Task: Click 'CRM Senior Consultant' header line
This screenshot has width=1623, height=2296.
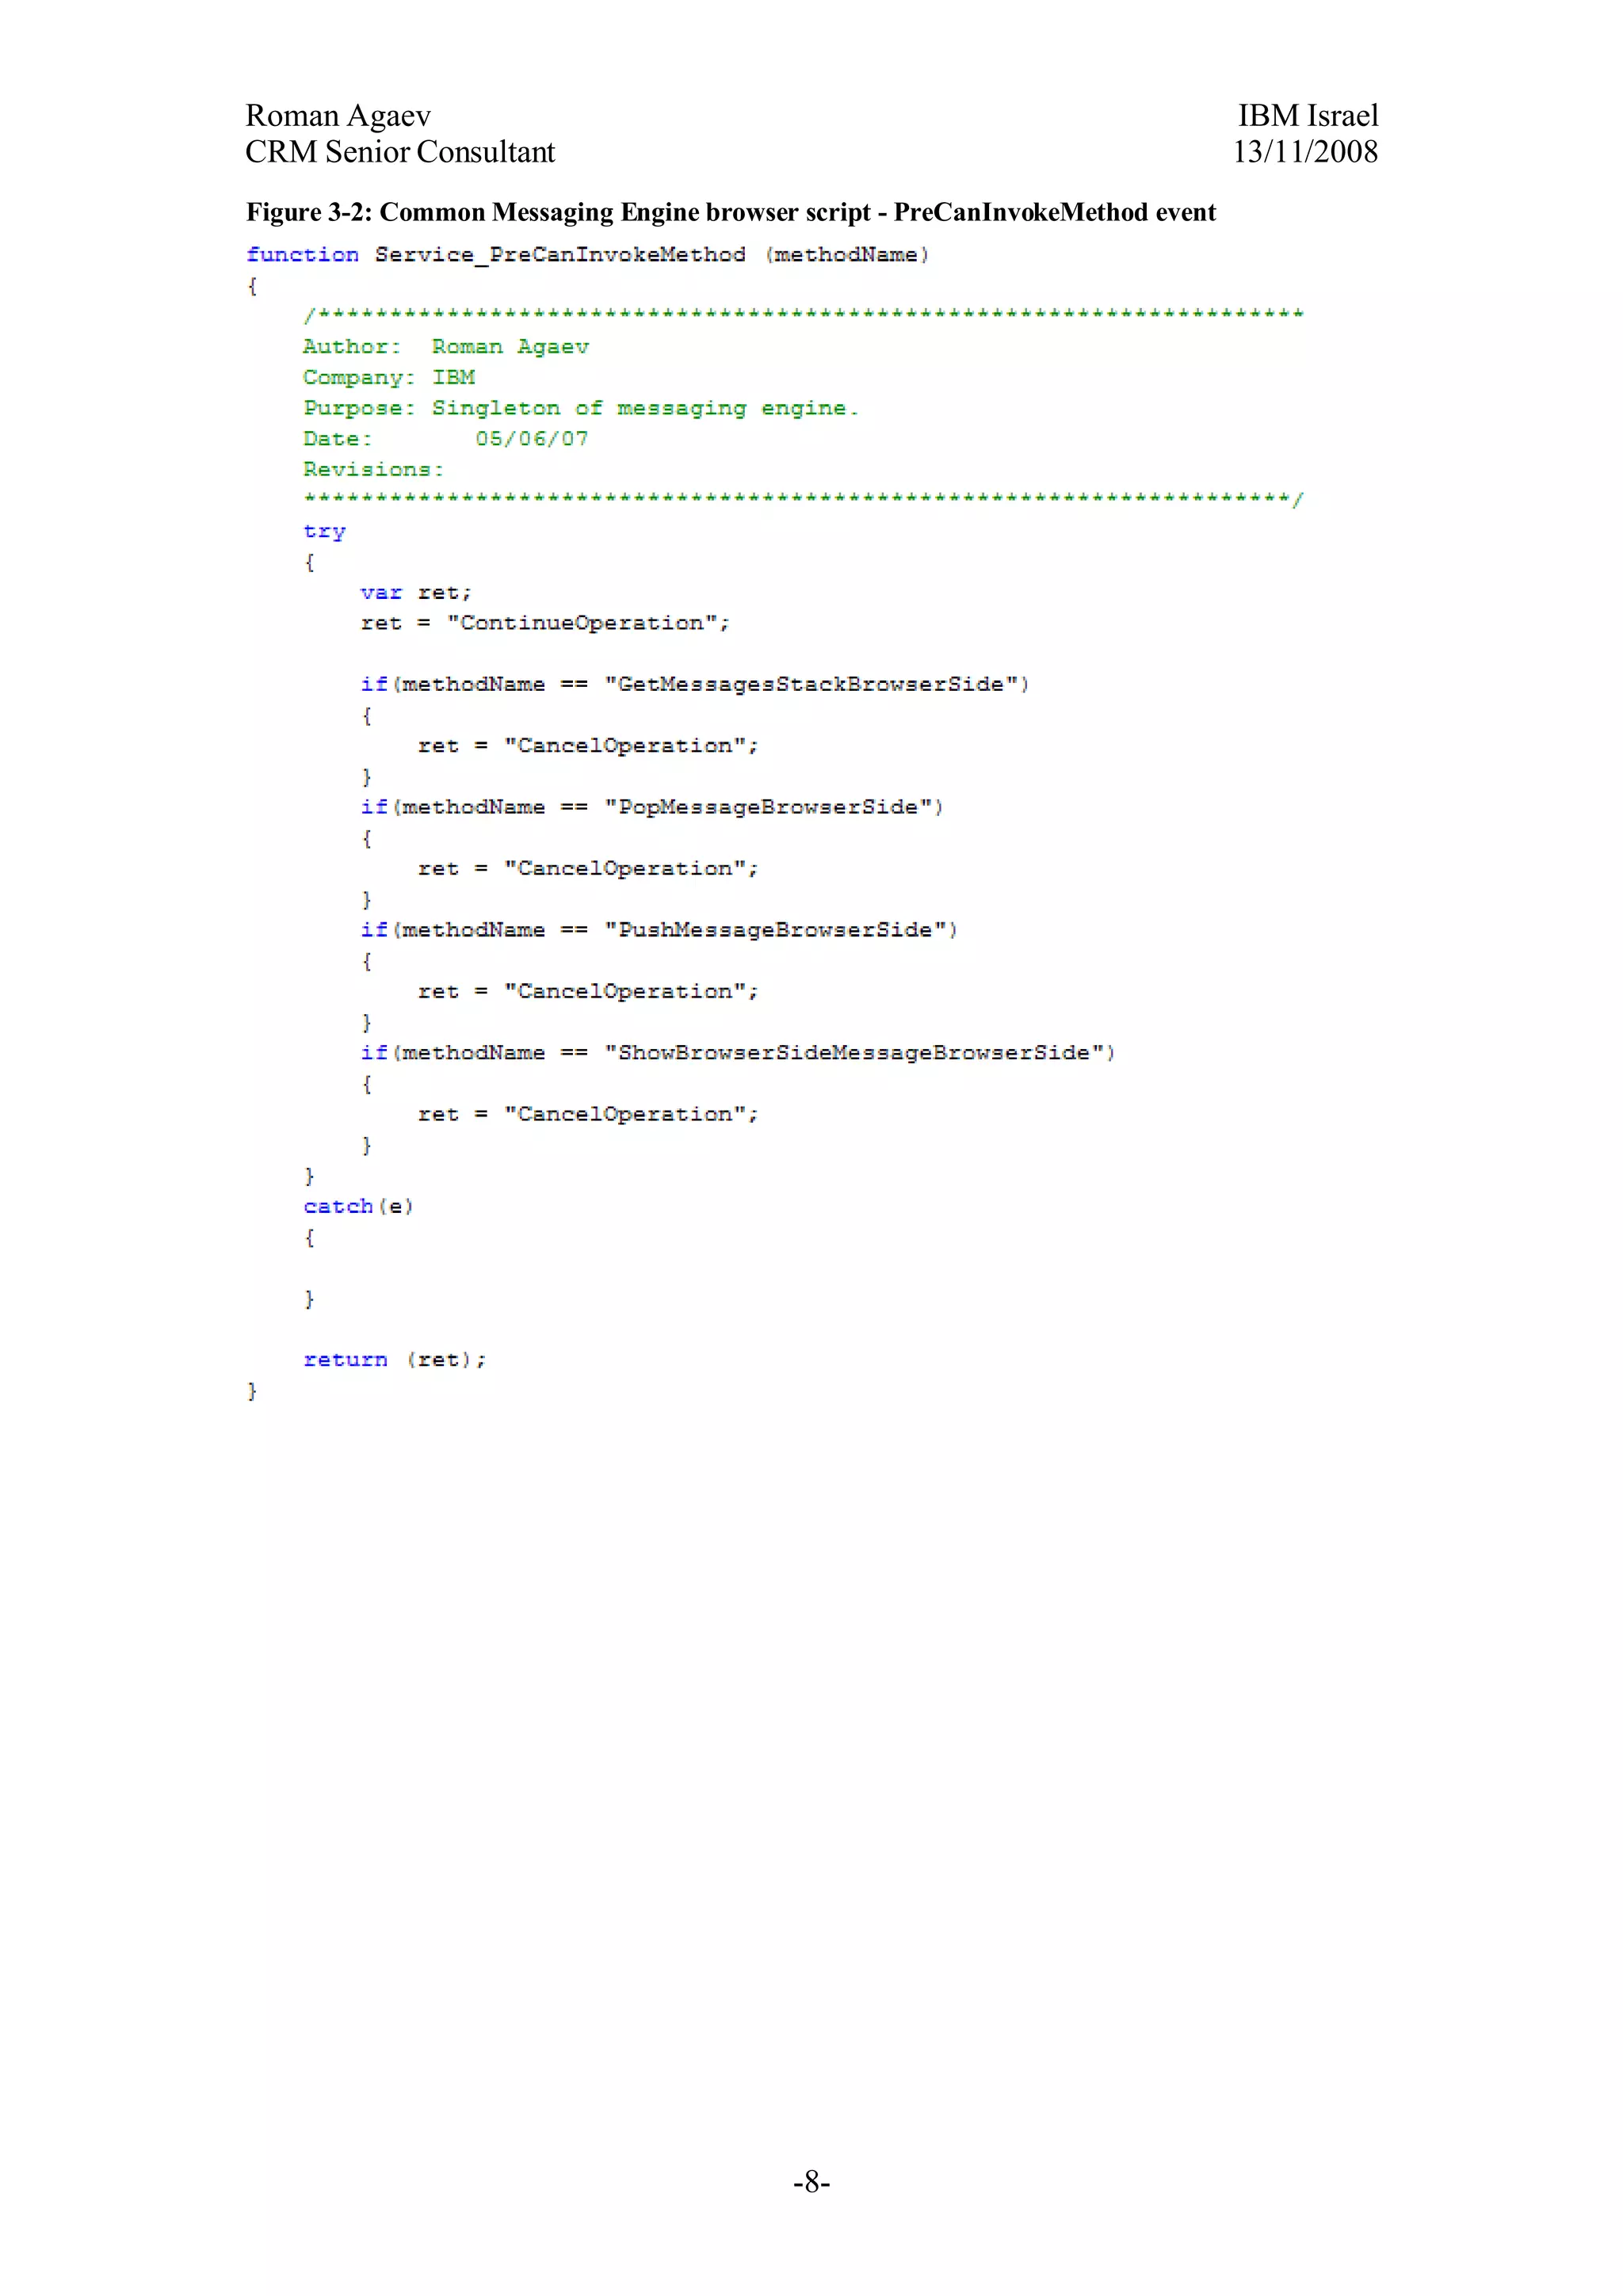Action: pyautogui.click(x=400, y=152)
